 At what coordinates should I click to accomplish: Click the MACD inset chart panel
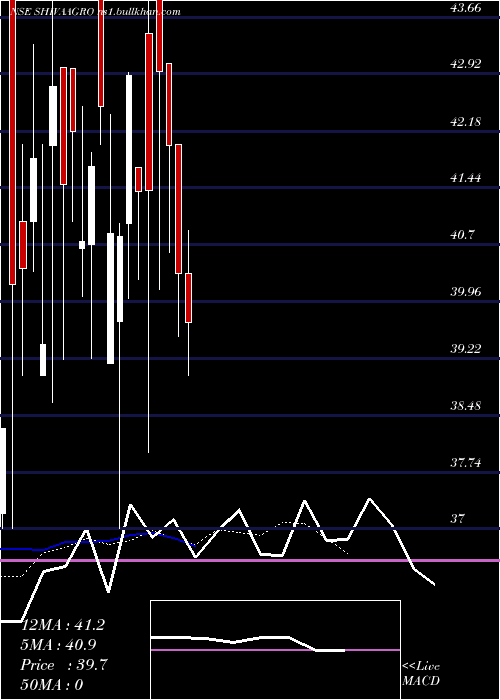coord(275,650)
